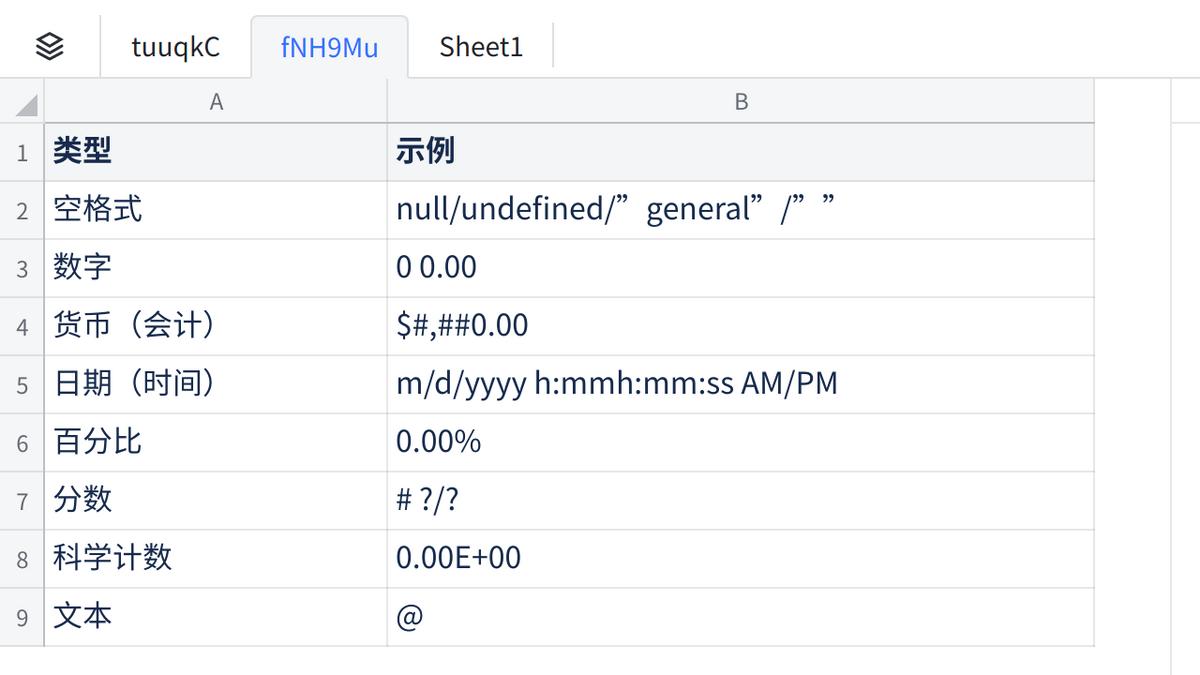This screenshot has height=675, width=1200.
Task: Select column A header
Action: coord(216,100)
